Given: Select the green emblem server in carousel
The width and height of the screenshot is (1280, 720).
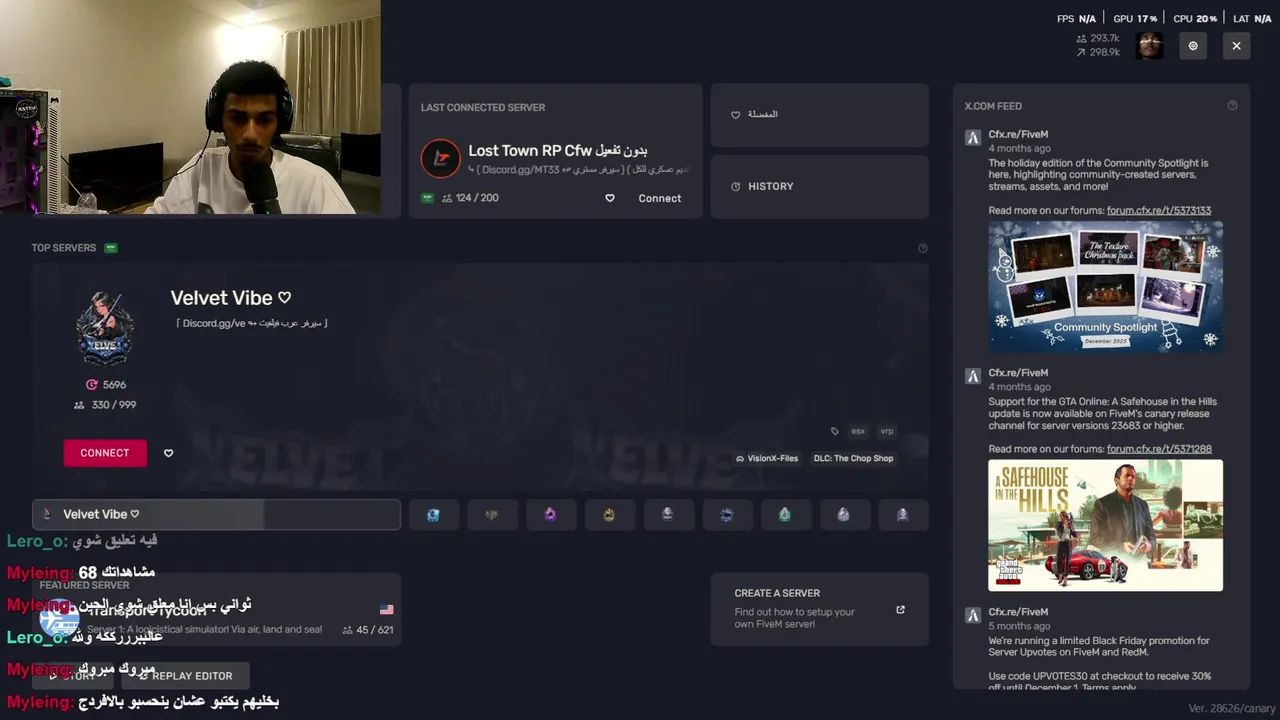Looking at the screenshot, I should (785, 514).
